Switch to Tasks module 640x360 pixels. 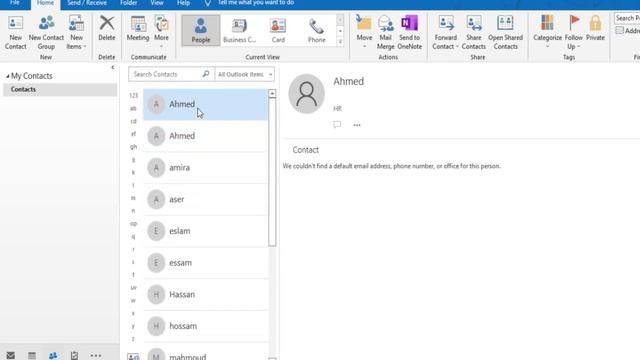[x=74, y=355]
